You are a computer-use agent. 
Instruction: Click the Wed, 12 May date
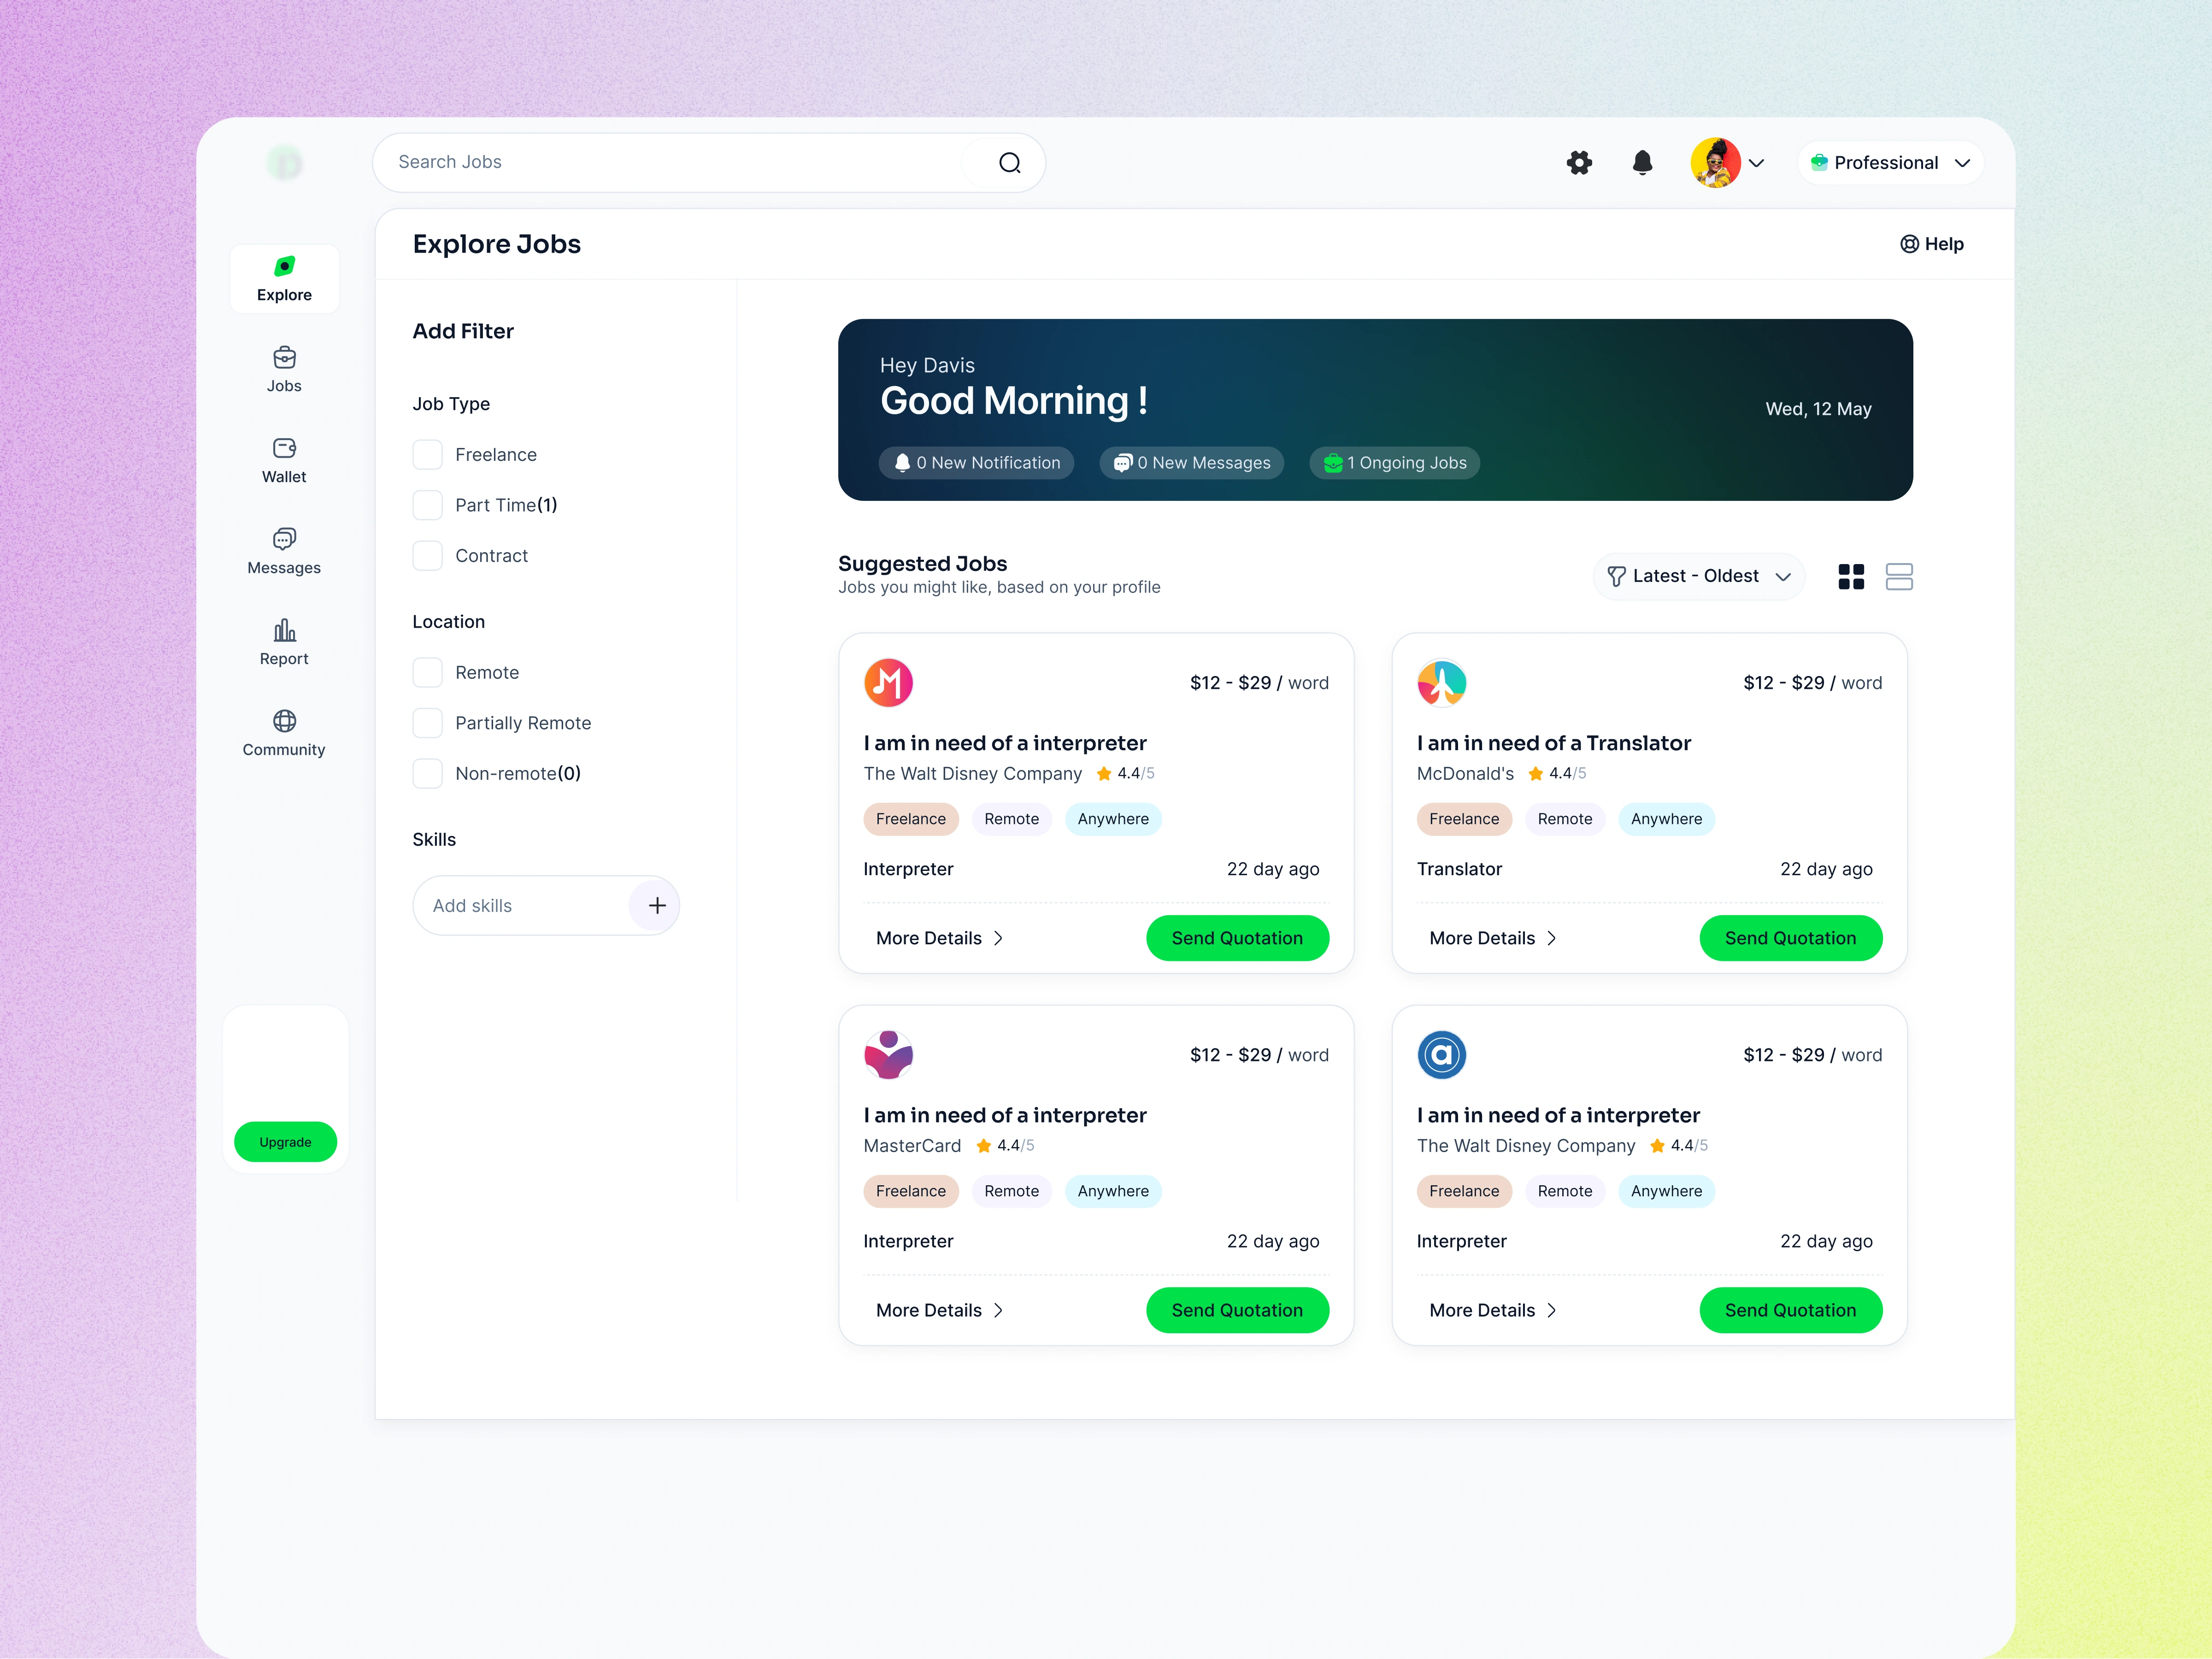pyautogui.click(x=1818, y=409)
